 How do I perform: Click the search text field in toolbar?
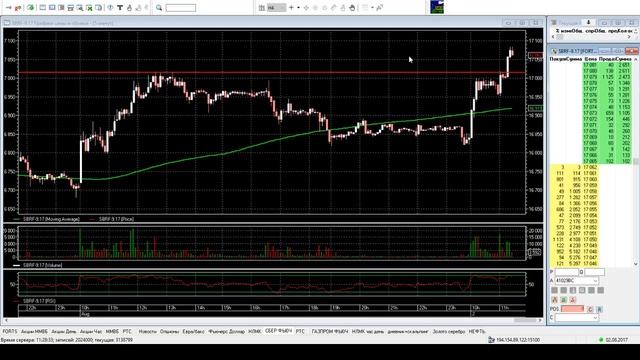[180, 7]
